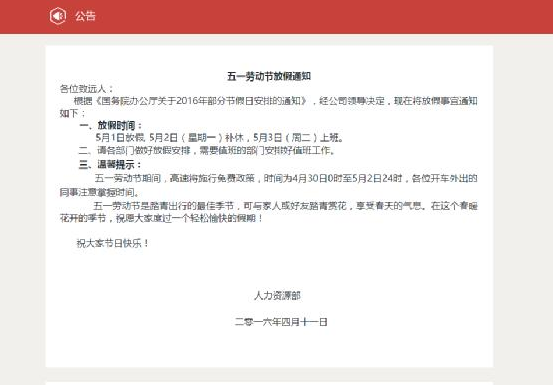Click the greeting 各位致远人：
This screenshot has height=386, width=556.
[87, 89]
